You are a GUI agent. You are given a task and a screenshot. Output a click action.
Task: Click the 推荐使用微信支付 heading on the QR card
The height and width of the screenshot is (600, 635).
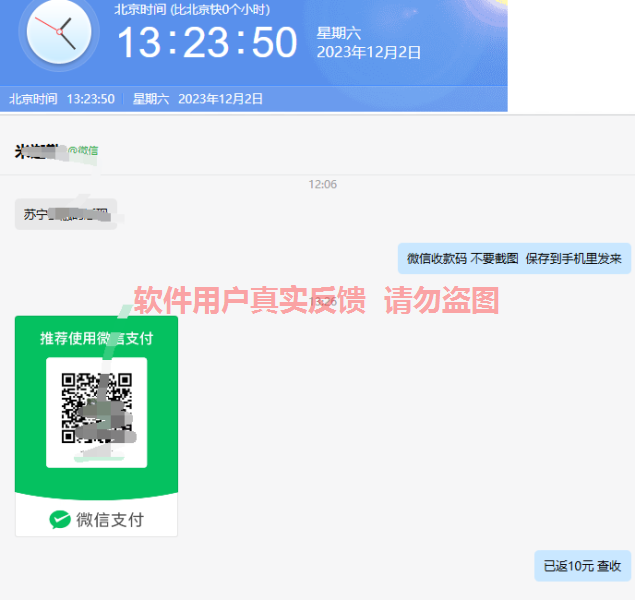(x=96, y=338)
